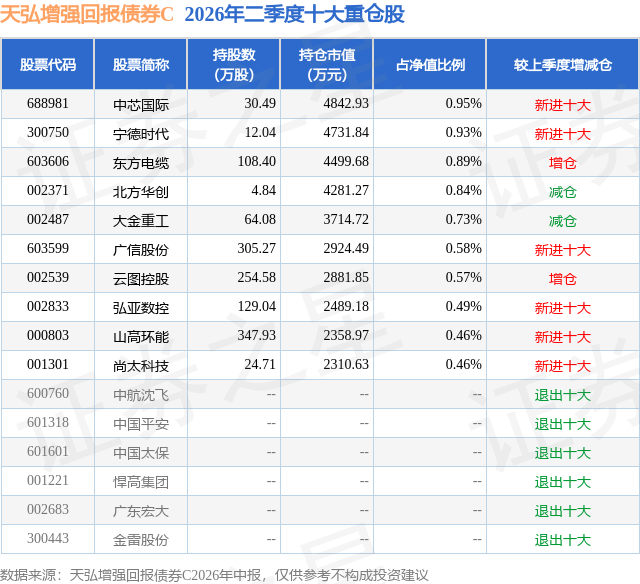Open stock code 300443 金雷股份
Viewport: 640px width, 584px height.
(x=48, y=538)
